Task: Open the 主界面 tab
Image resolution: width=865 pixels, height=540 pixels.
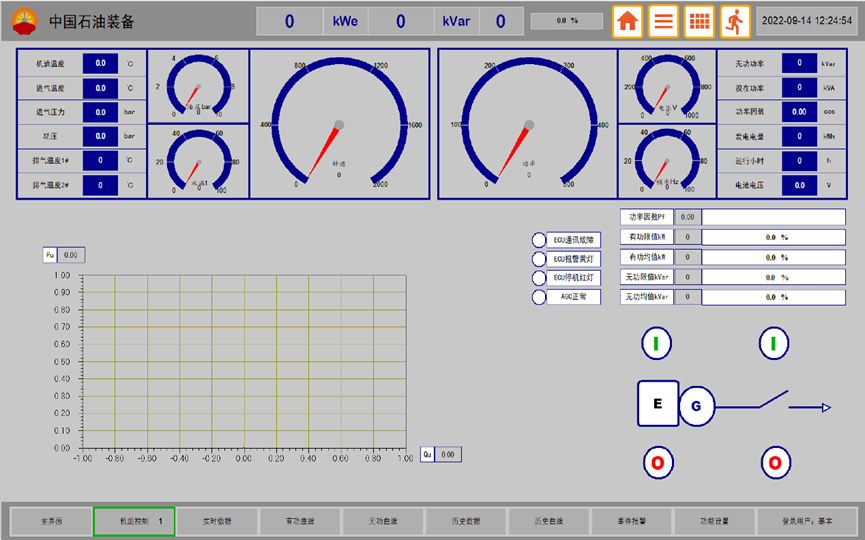Action: tap(51, 521)
